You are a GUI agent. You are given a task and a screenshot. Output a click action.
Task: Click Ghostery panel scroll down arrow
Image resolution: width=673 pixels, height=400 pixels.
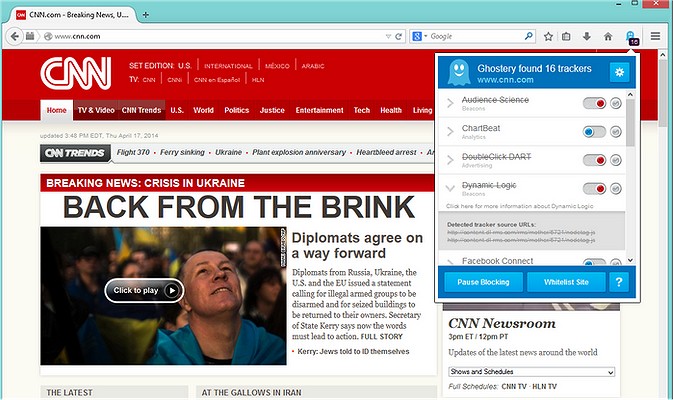pos(630,260)
